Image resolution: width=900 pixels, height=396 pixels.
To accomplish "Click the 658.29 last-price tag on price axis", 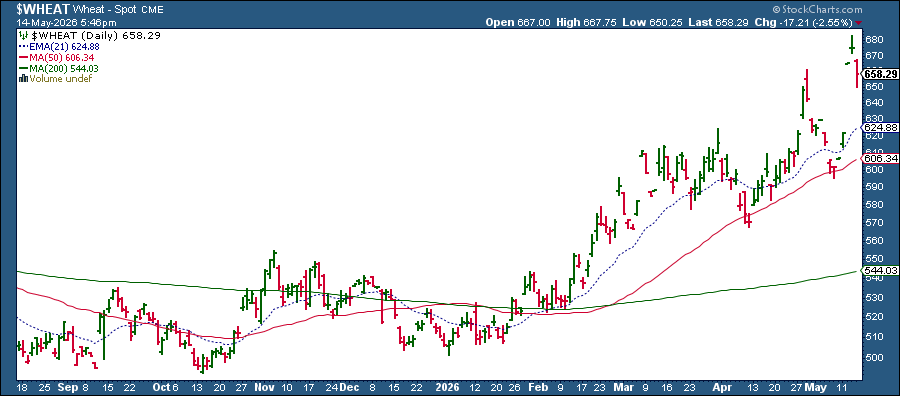I will point(879,75).
